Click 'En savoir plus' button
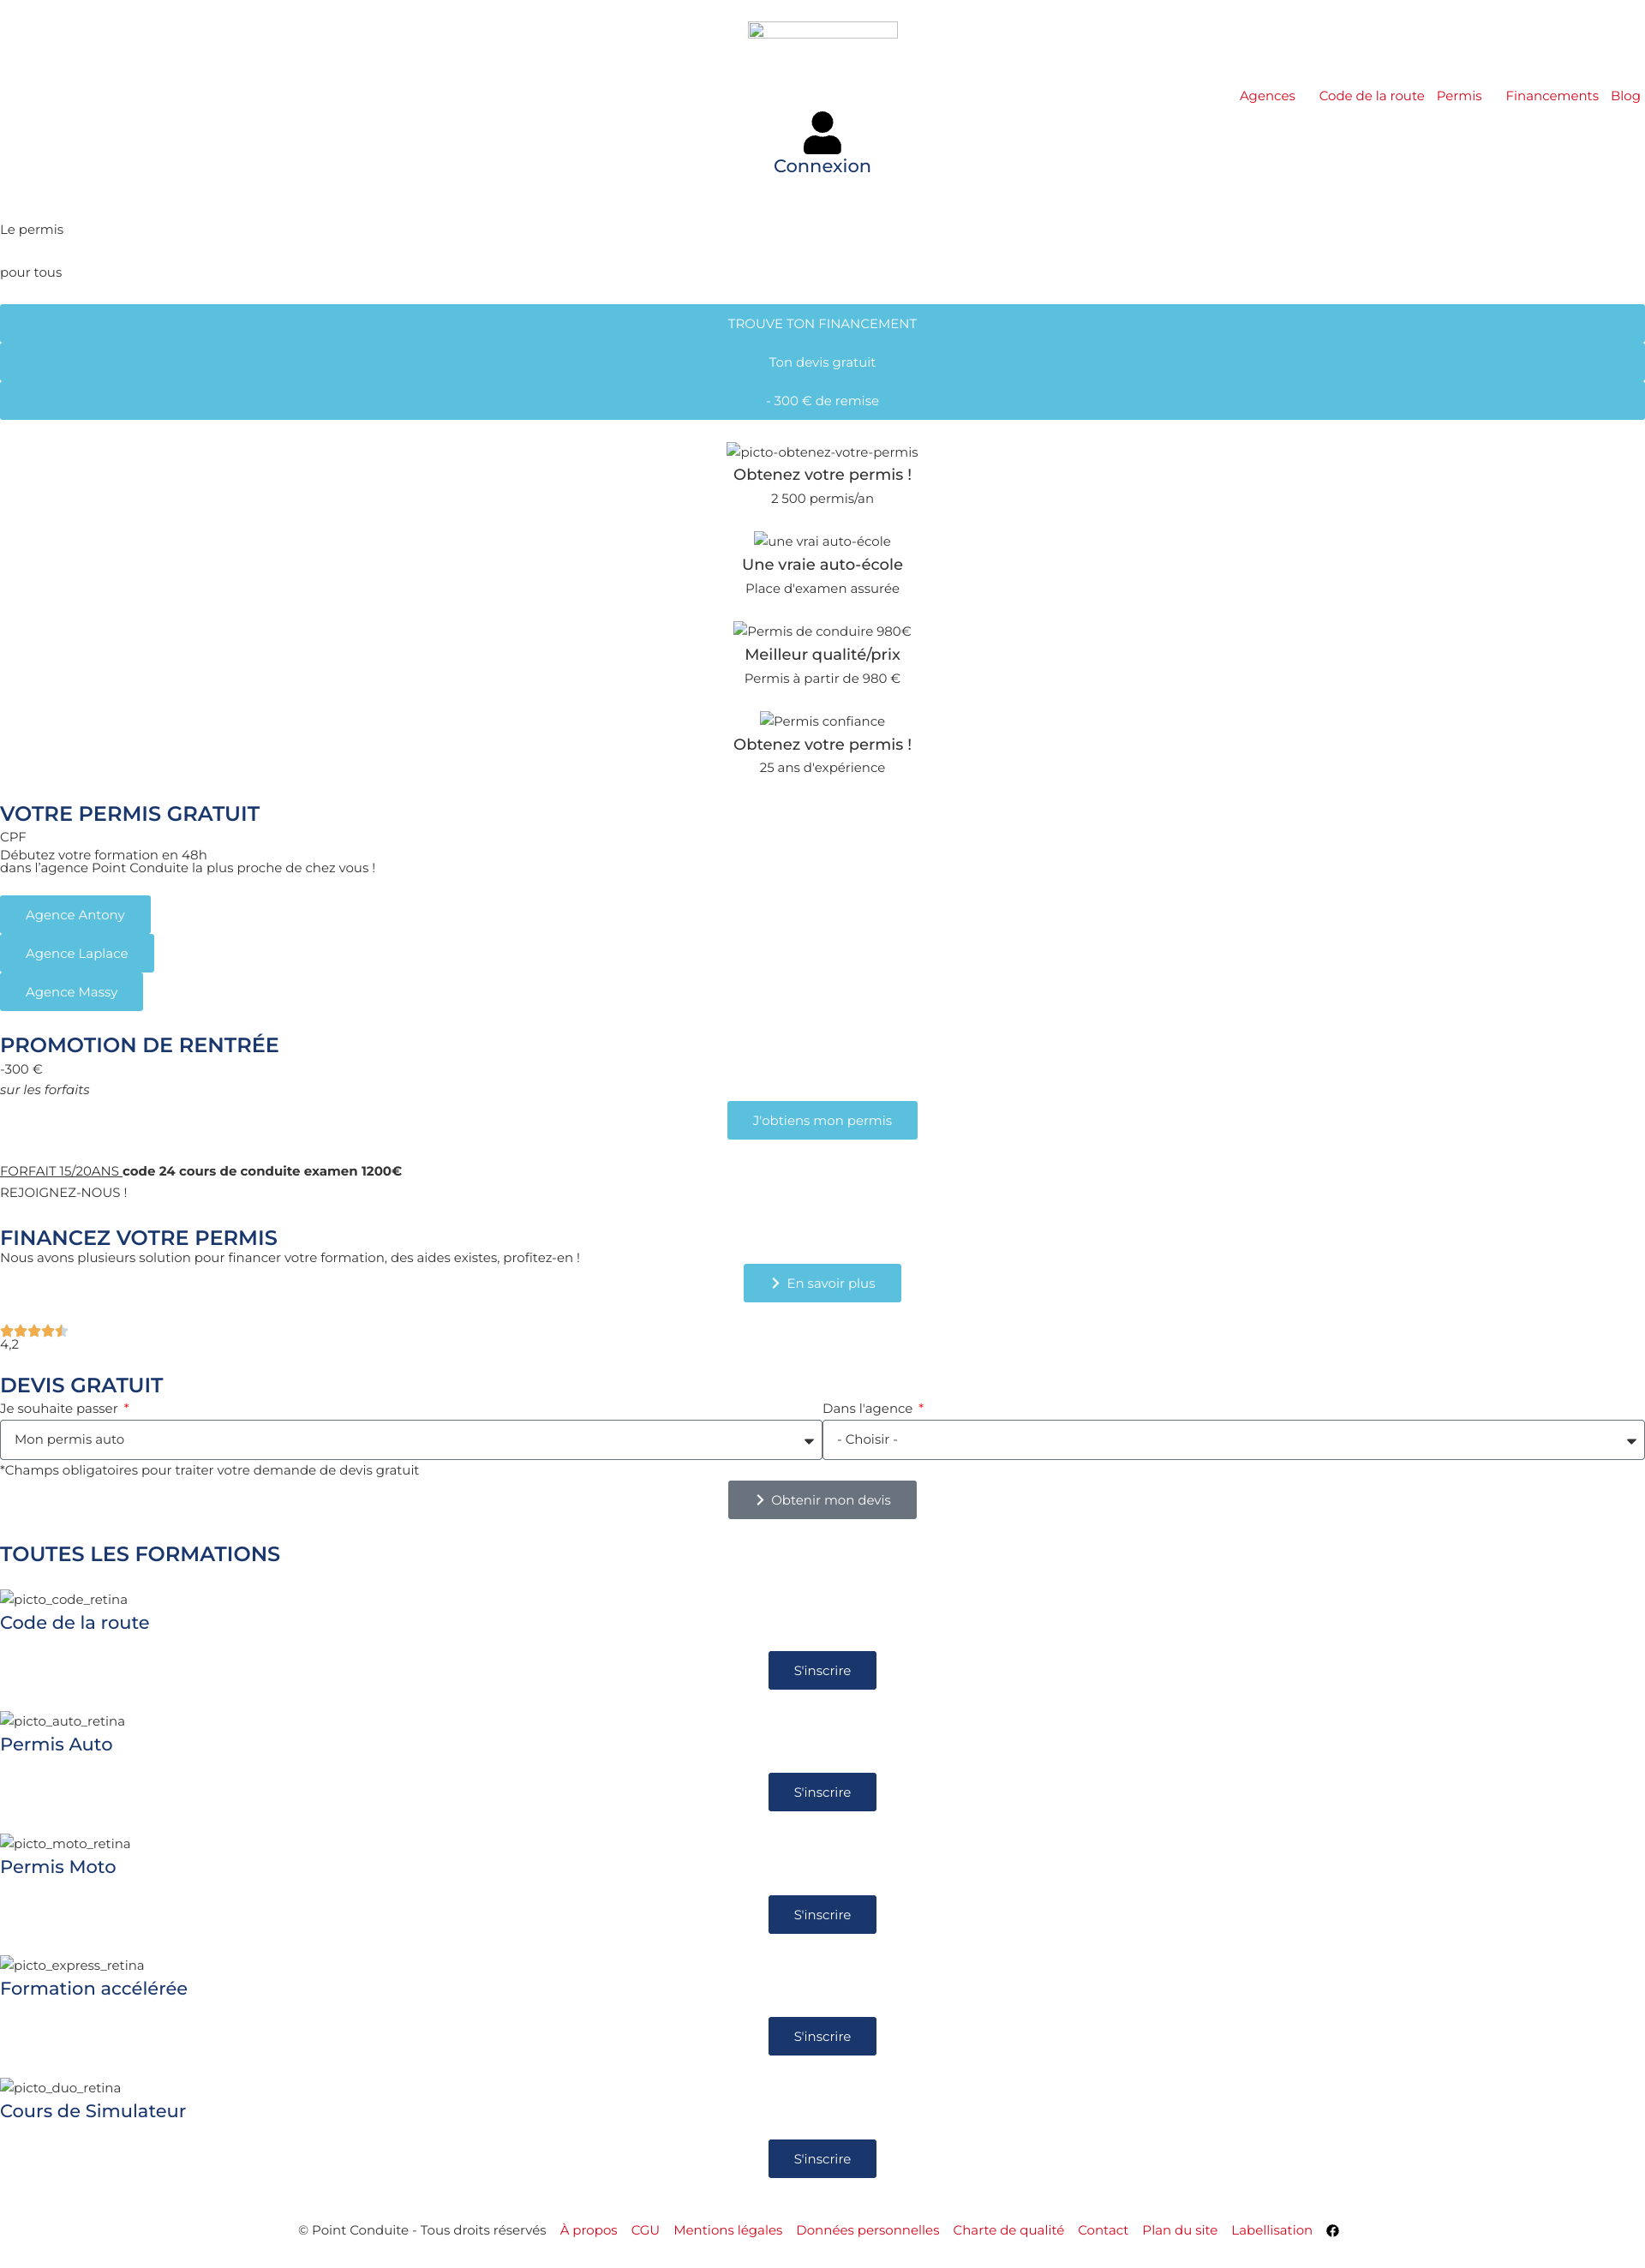The width and height of the screenshot is (1645, 2268). [x=822, y=1283]
